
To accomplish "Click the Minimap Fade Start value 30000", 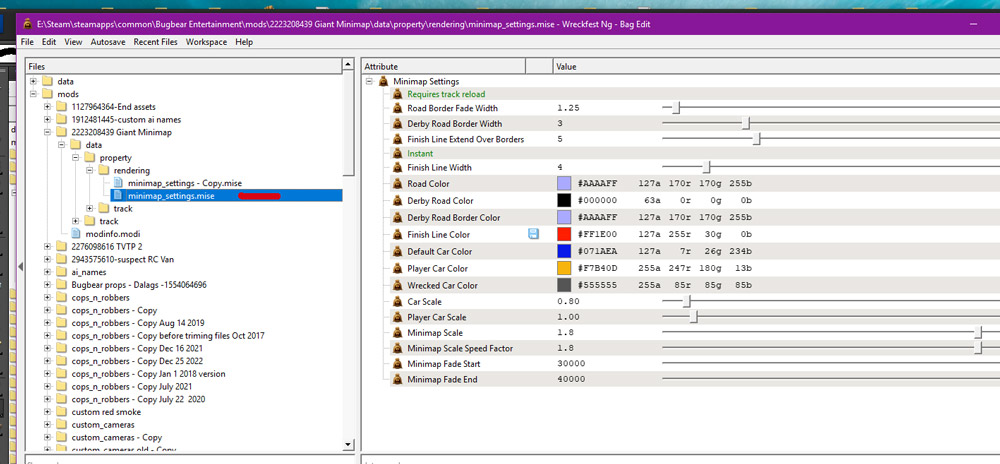I will 571,364.
